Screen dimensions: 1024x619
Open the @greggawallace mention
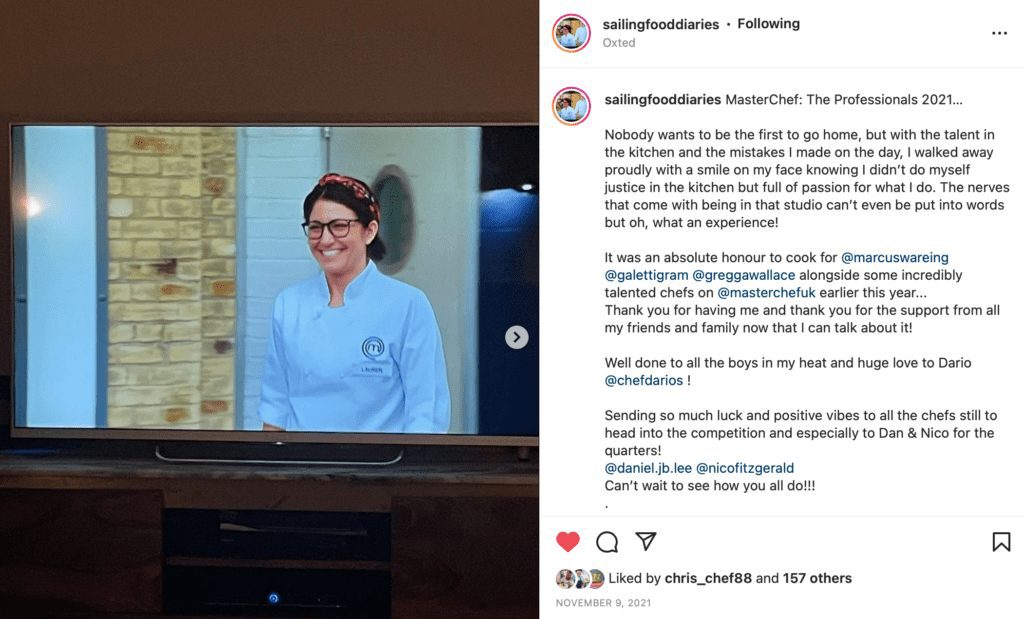pyautogui.click(x=743, y=275)
